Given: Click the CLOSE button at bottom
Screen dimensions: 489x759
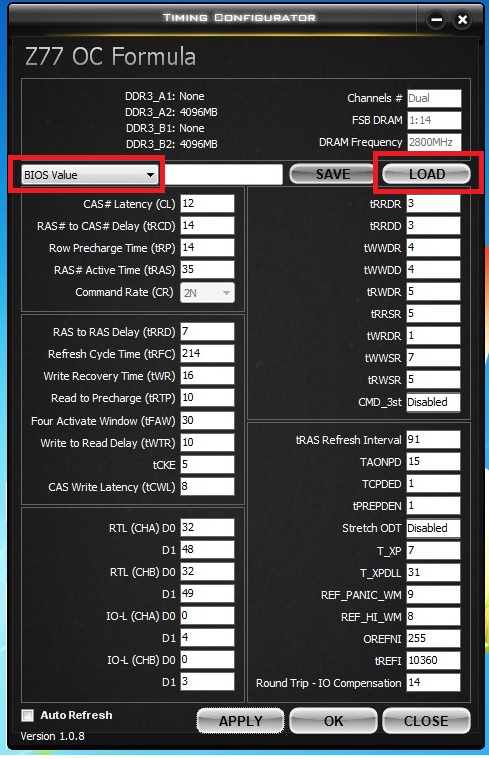Looking at the screenshot, I should pos(426,721).
